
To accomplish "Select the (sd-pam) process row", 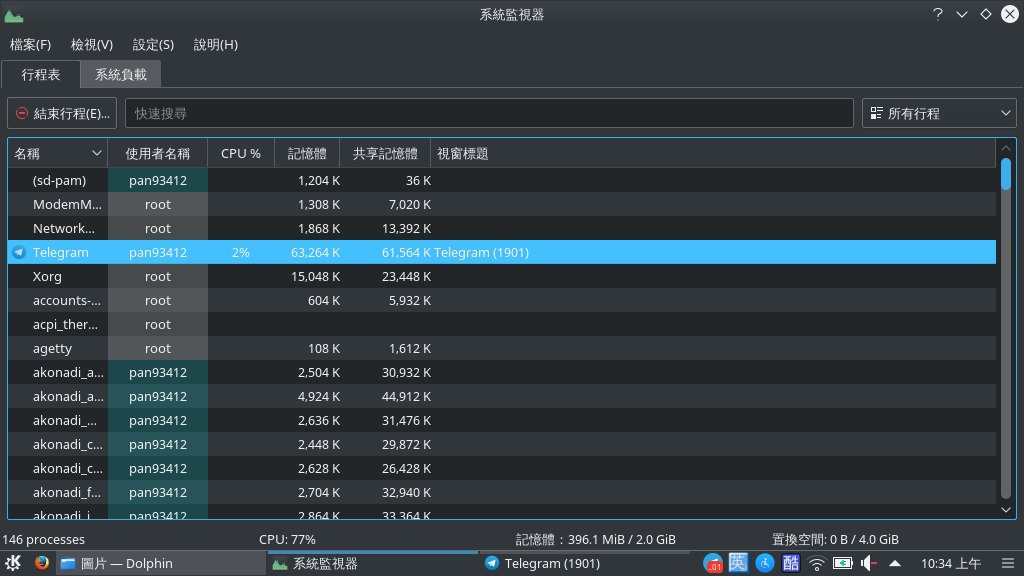I will (x=502, y=180).
